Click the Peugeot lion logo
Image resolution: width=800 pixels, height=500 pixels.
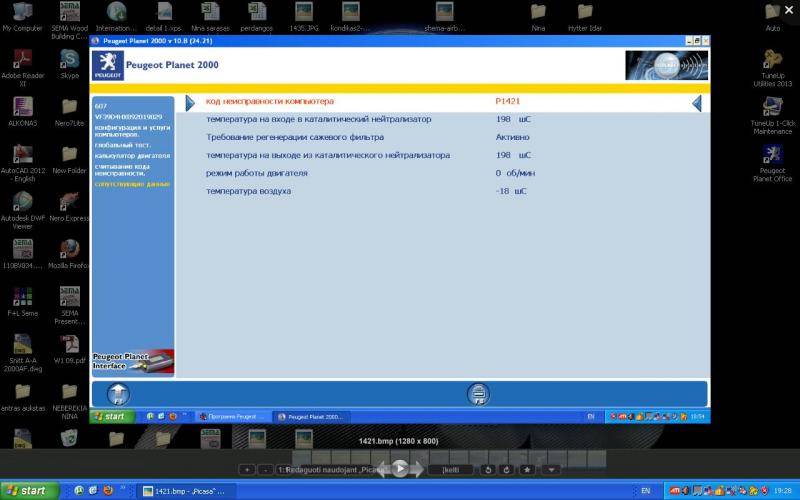107,65
